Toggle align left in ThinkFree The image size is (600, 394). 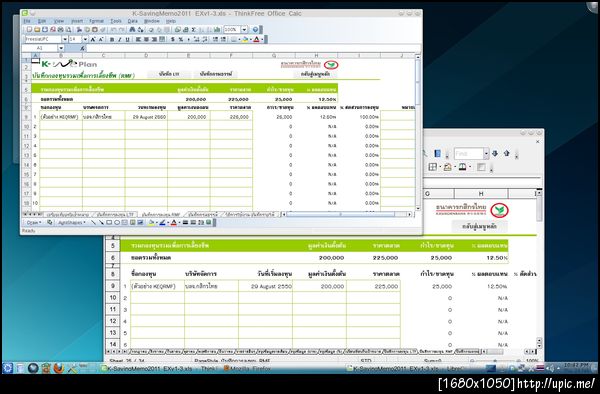pos(138,39)
